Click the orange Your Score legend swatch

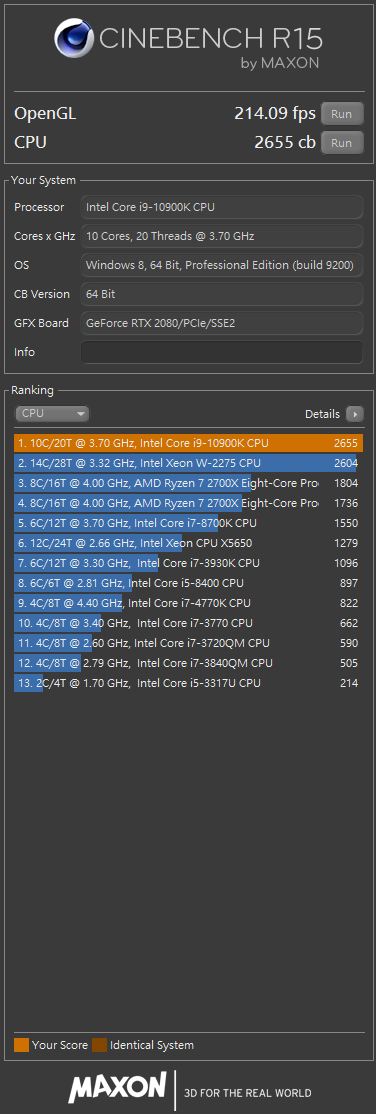point(21,1045)
